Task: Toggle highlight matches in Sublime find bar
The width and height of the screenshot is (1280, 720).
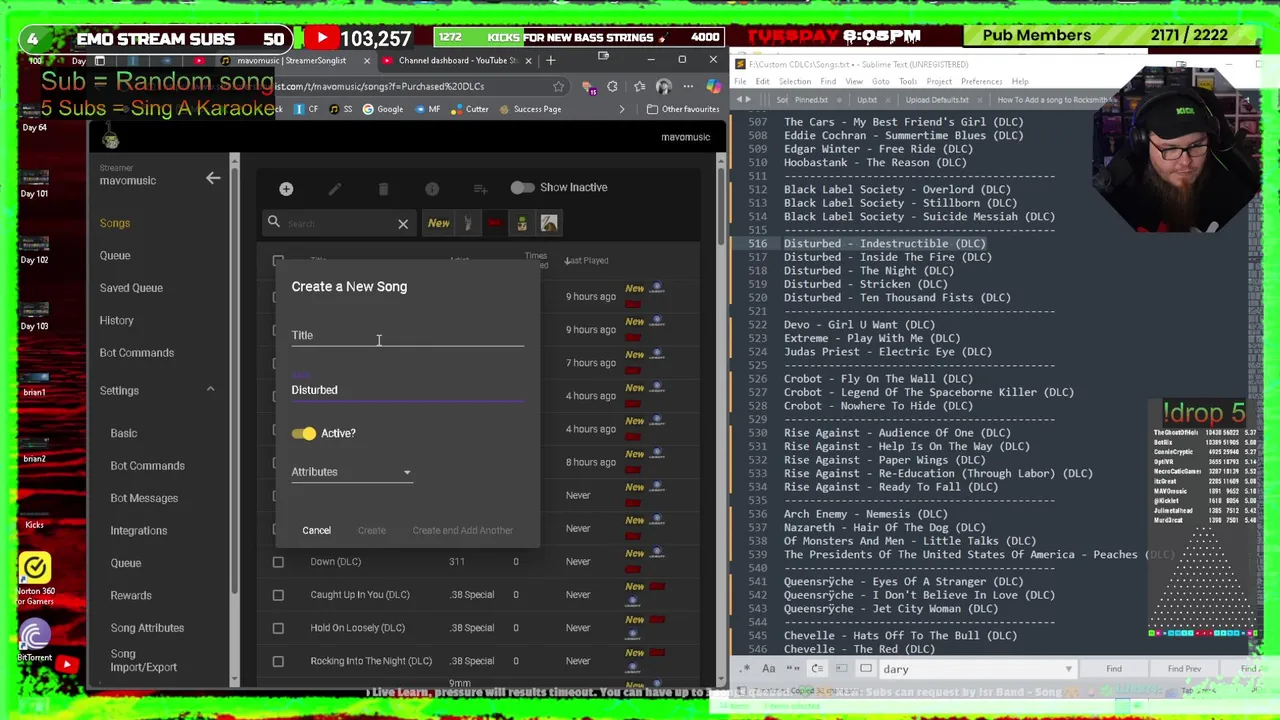Action: (x=866, y=669)
